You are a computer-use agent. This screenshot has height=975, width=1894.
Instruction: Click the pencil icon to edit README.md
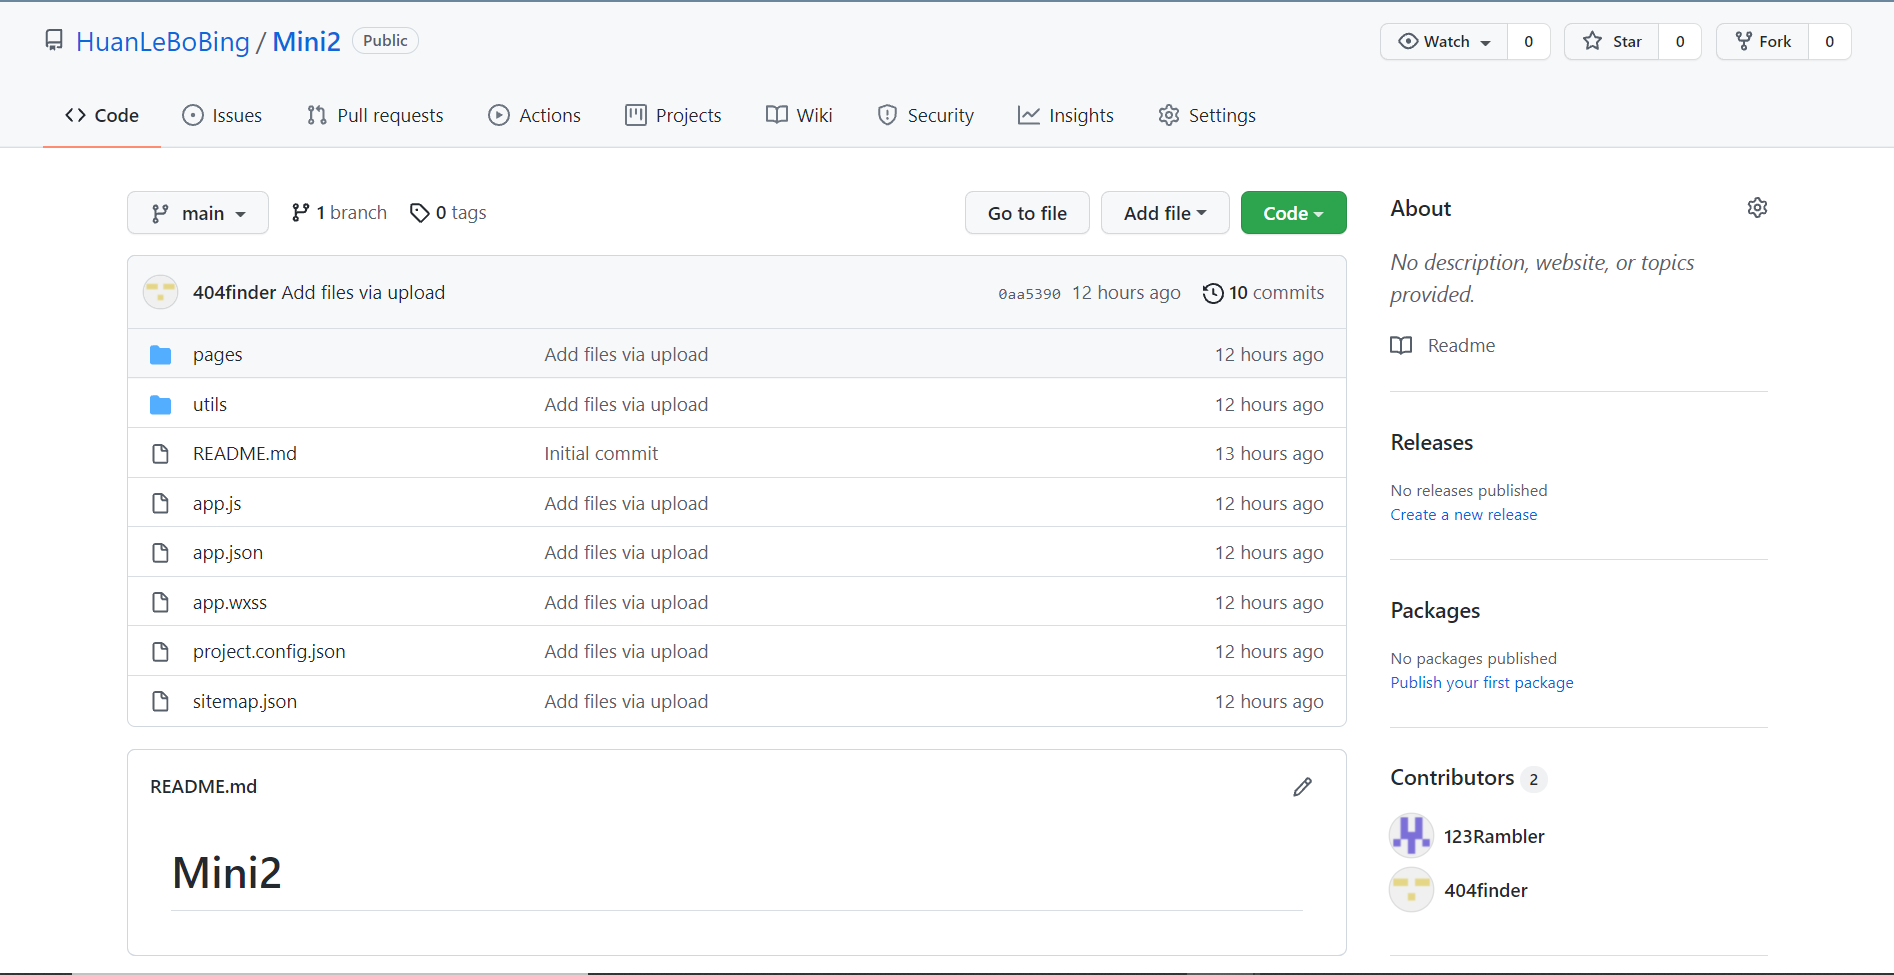coord(1302,787)
